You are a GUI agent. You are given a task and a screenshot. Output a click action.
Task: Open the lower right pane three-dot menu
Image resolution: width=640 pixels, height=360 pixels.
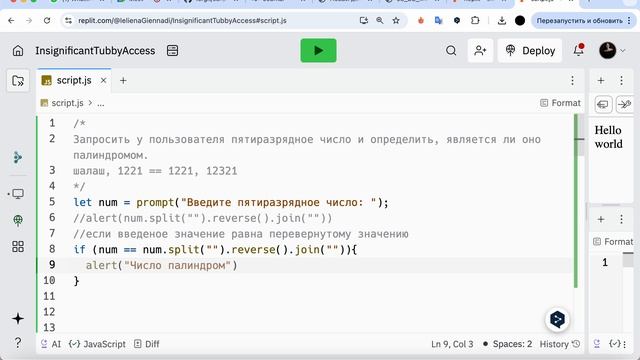(621, 219)
